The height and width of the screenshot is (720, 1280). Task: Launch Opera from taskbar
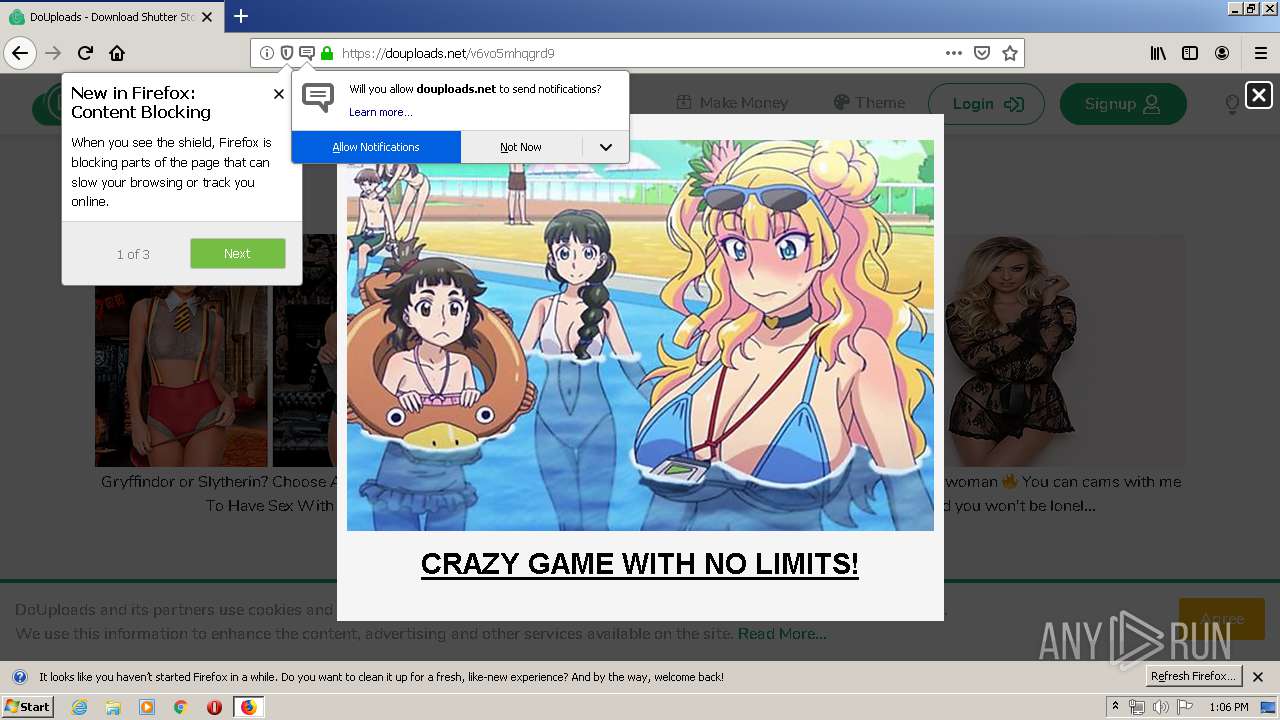pyautogui.click(x=214, y=707)
